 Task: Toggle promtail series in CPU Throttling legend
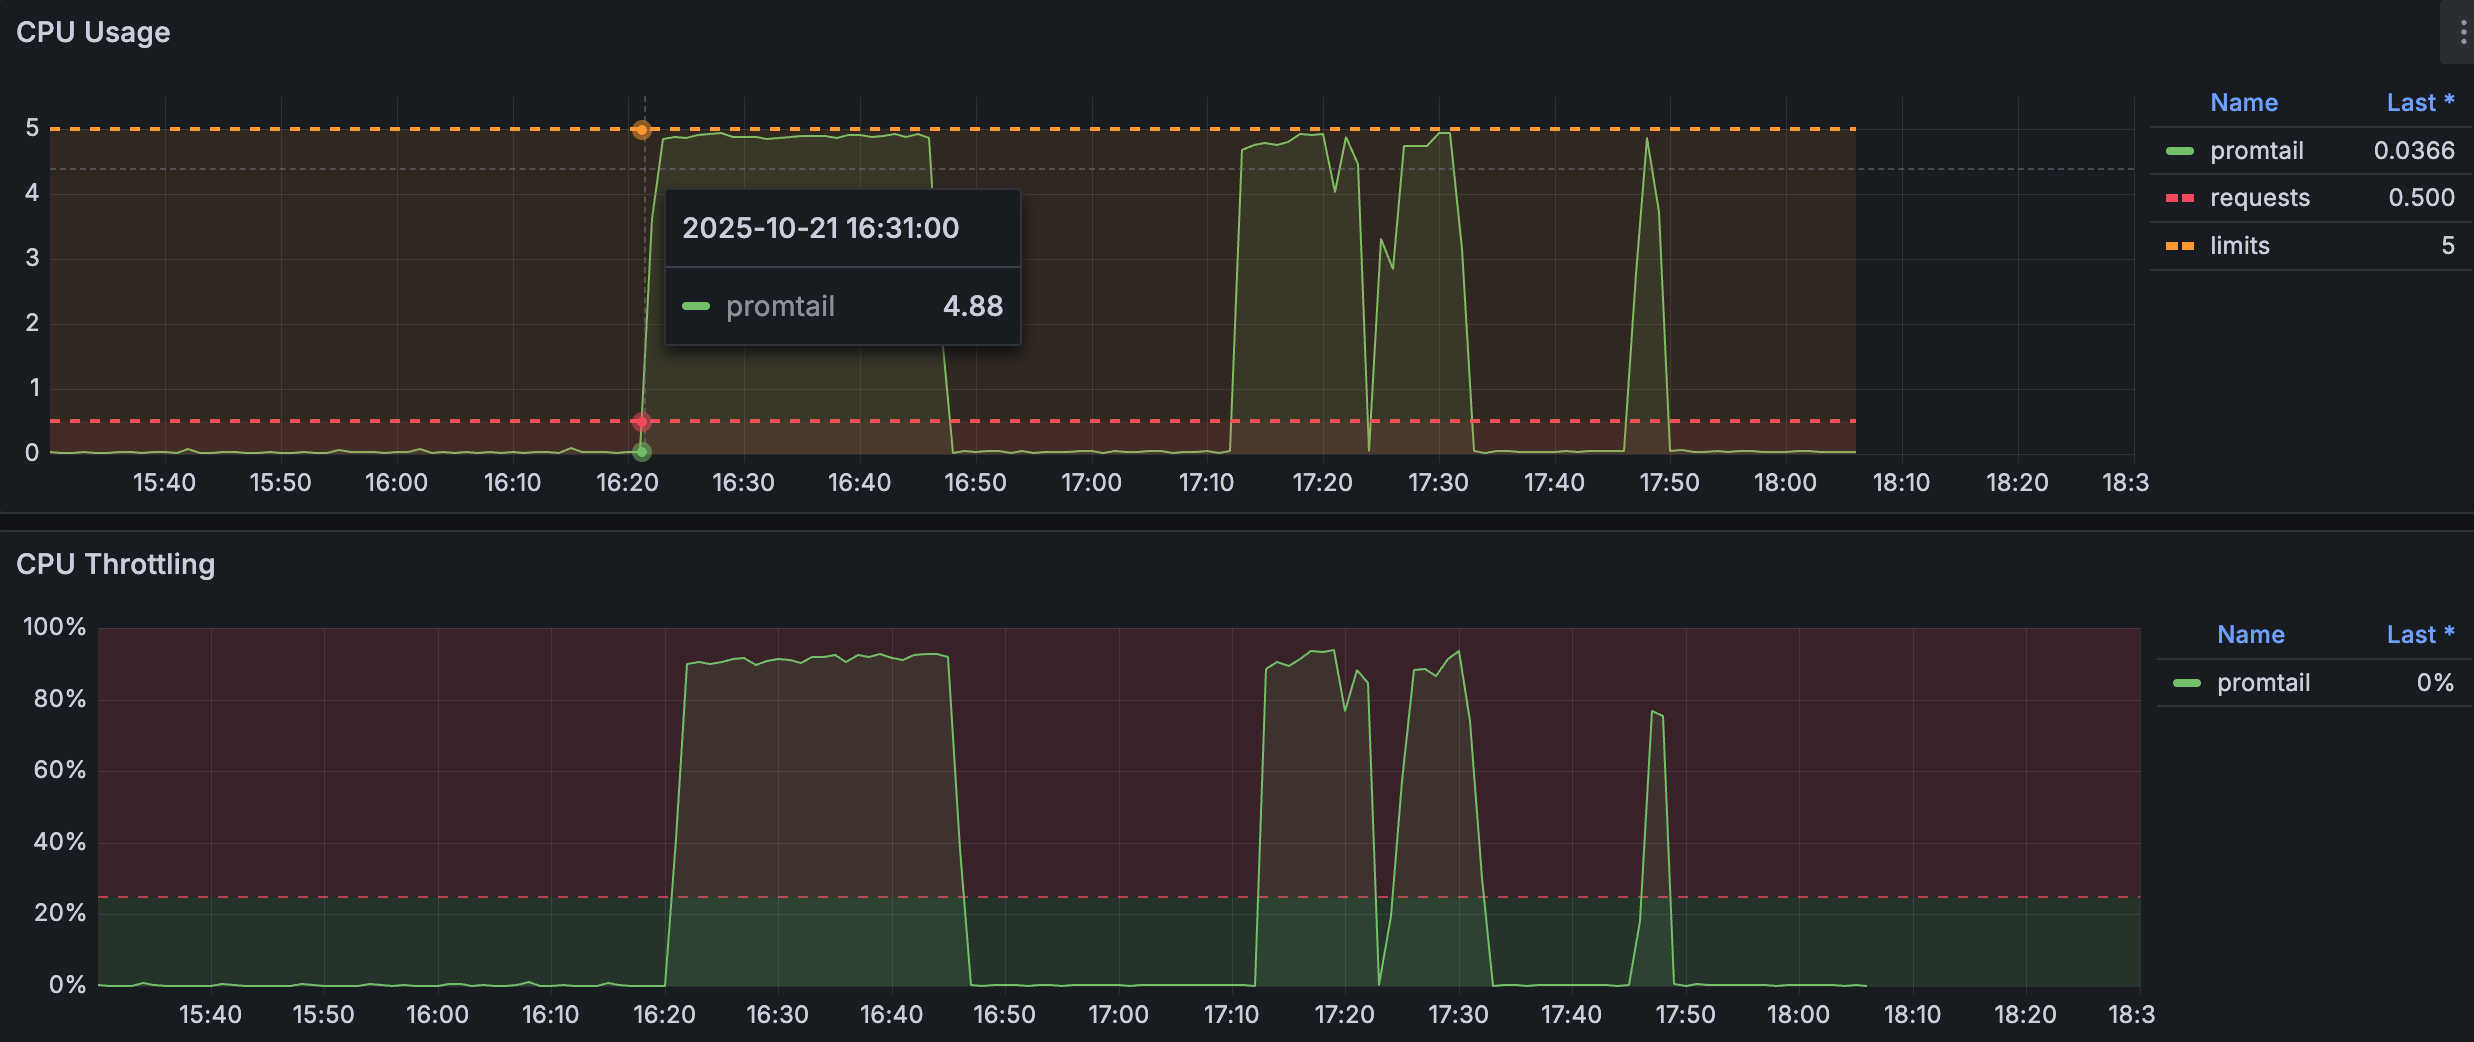(x=2263, y=683)
